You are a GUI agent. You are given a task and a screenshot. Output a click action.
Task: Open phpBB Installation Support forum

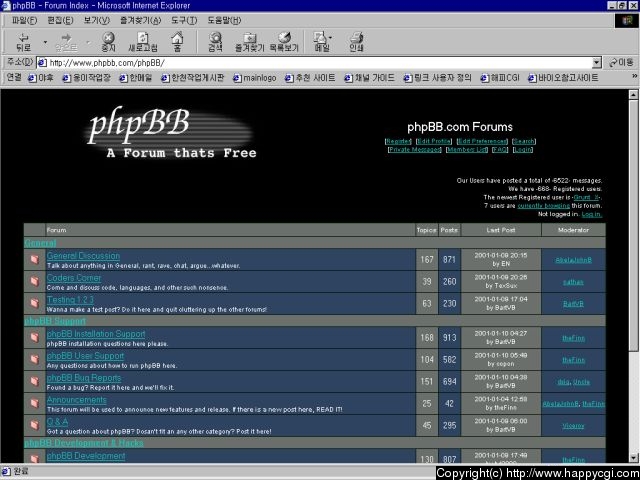96,334
